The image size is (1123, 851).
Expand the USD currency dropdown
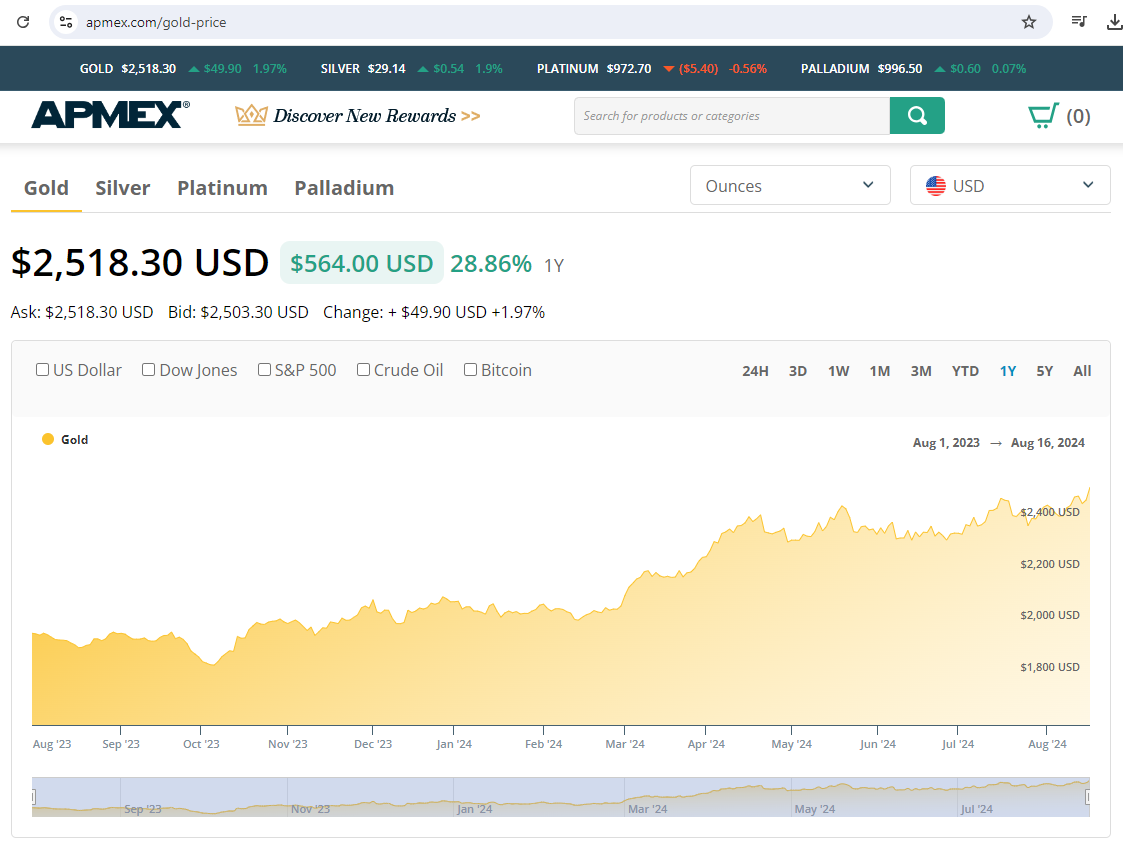click(x=1010, y=186)
